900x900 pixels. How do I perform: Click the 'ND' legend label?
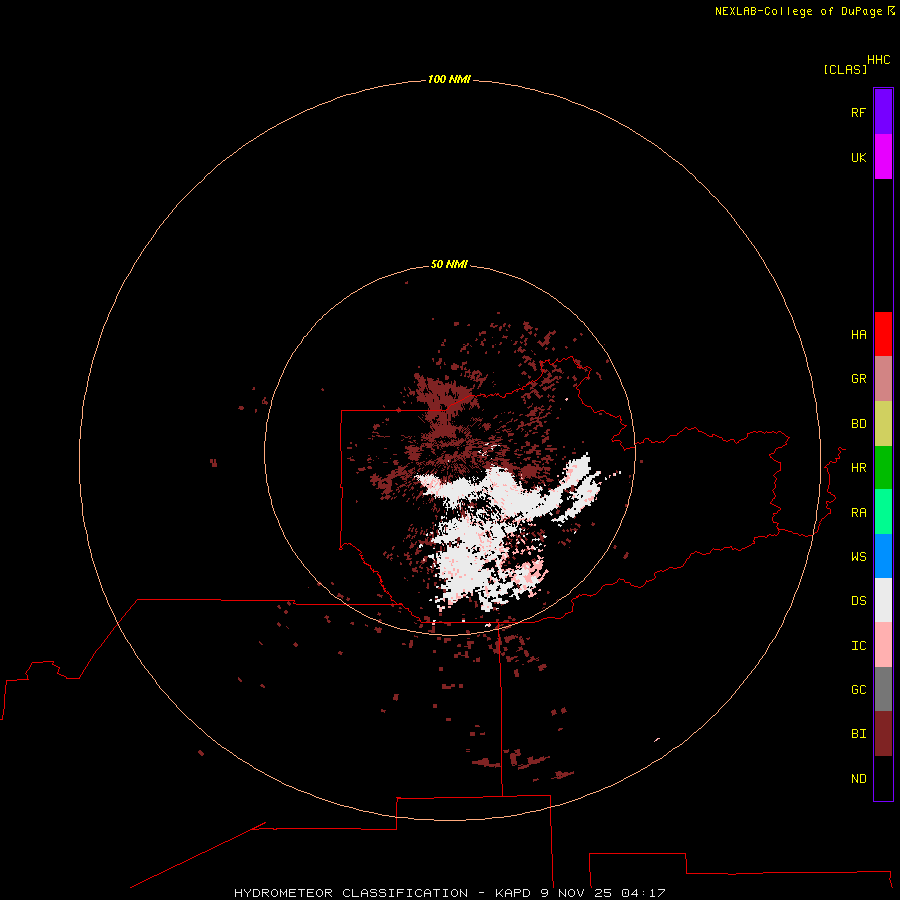pos(858,779)
